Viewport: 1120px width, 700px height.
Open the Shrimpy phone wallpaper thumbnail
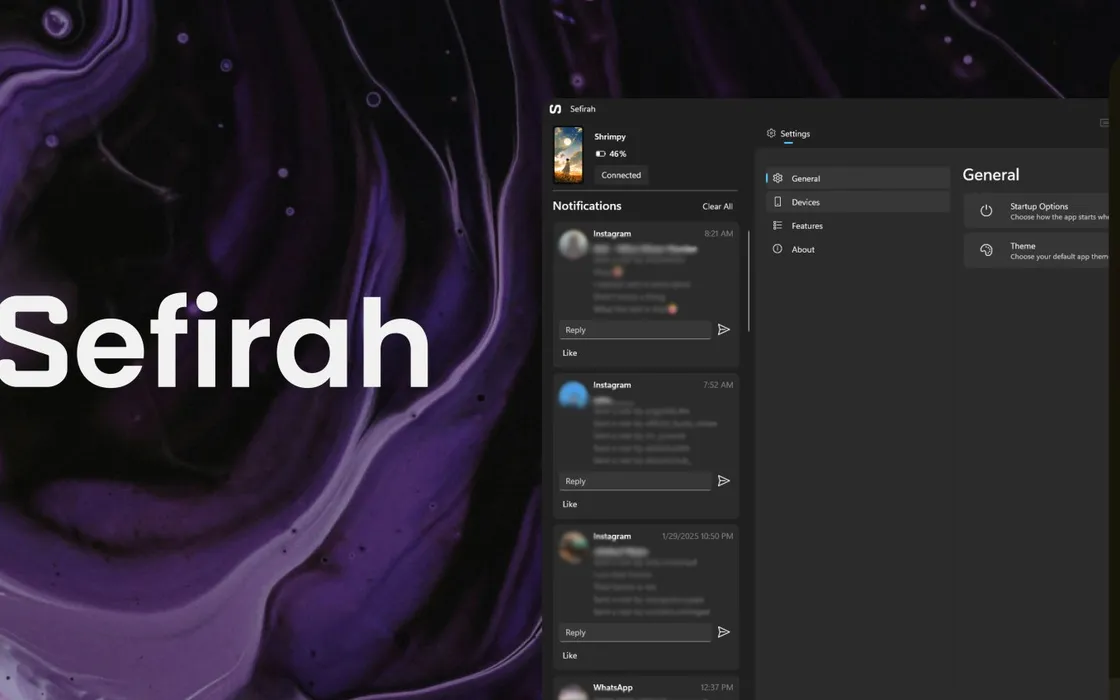pyautogui.click(x=569, y=155)
